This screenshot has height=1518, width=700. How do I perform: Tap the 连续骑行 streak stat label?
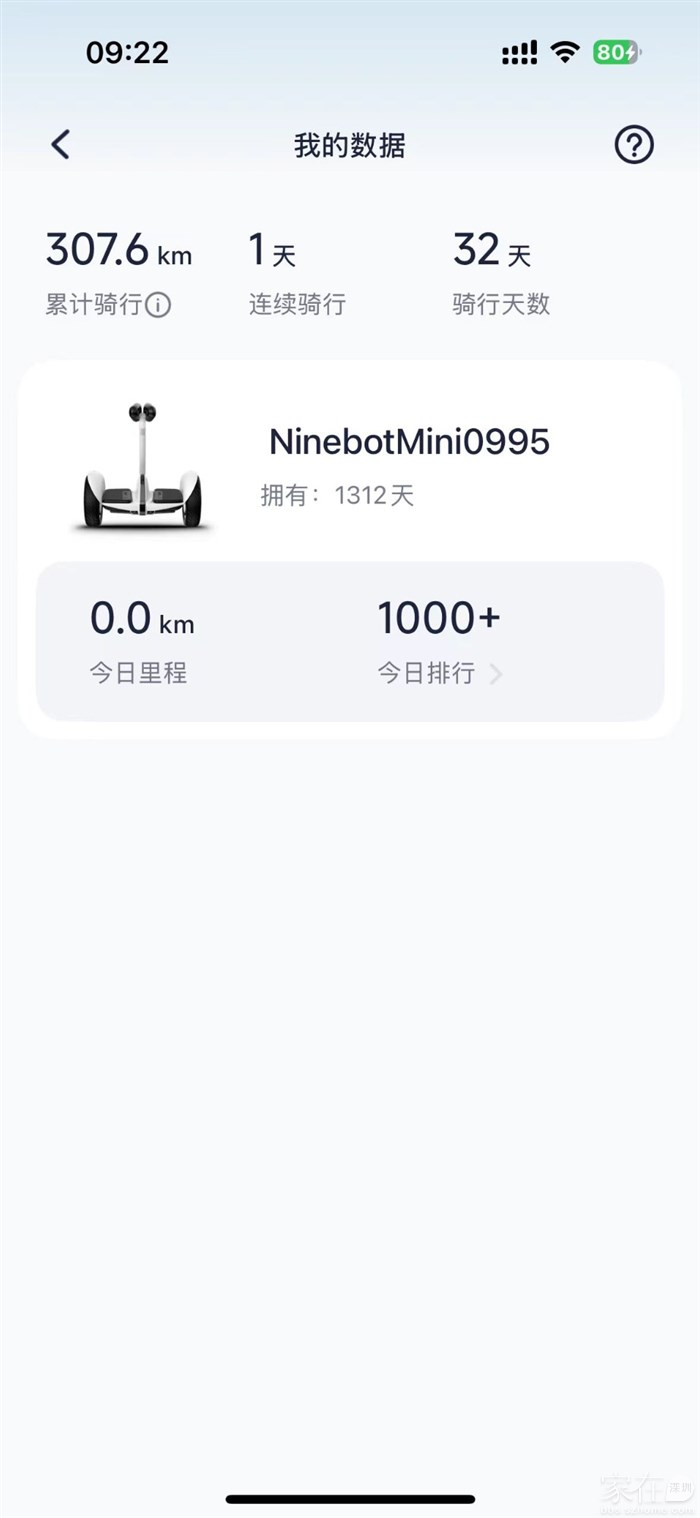(297, 305)
